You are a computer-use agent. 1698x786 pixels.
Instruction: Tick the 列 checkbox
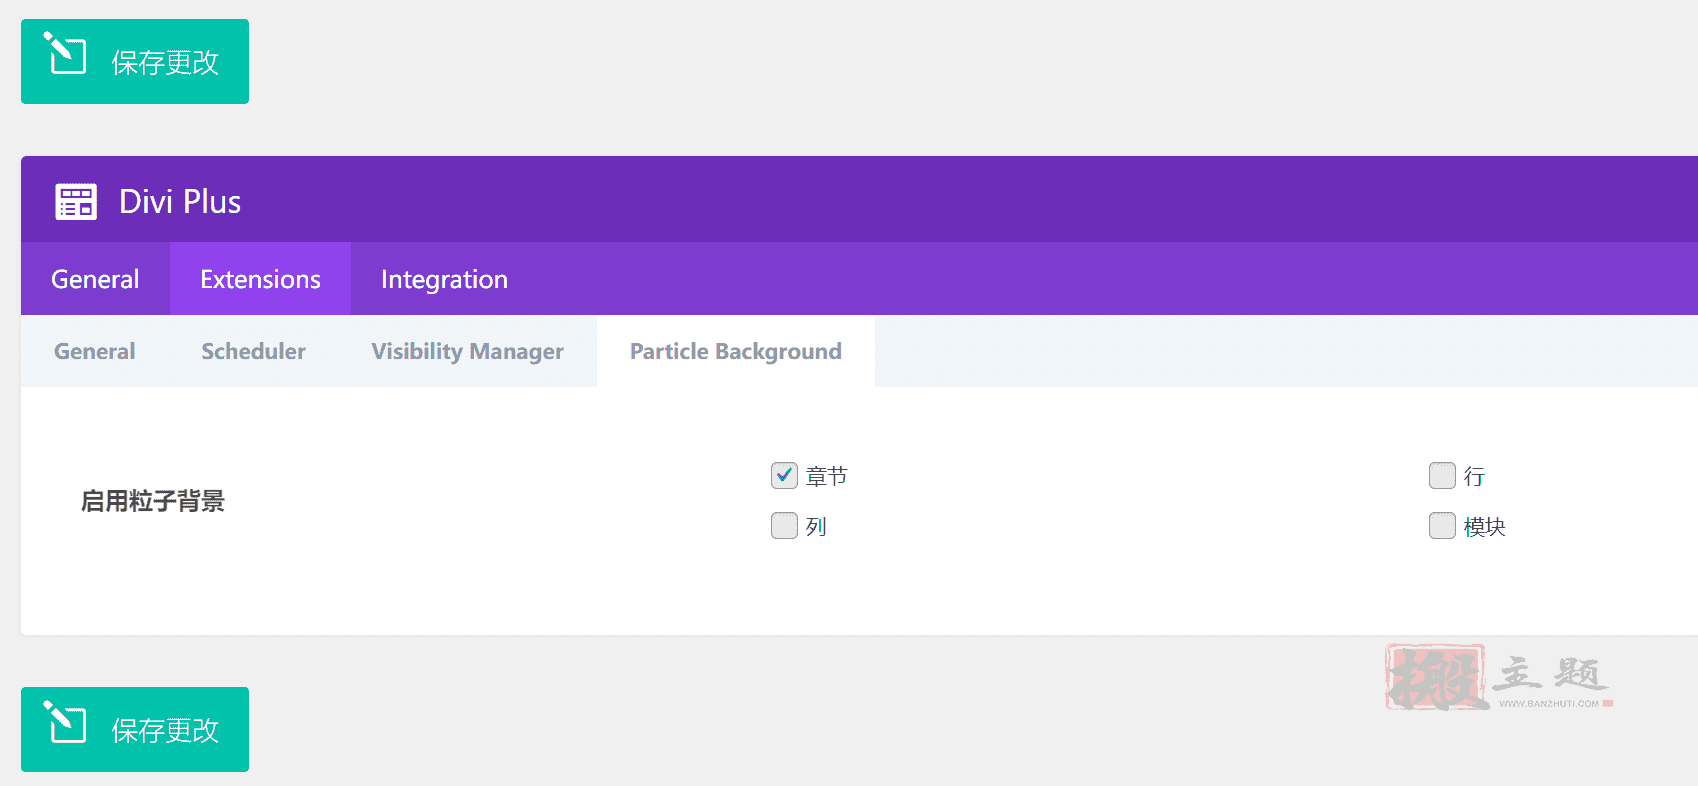click(784, 525)
